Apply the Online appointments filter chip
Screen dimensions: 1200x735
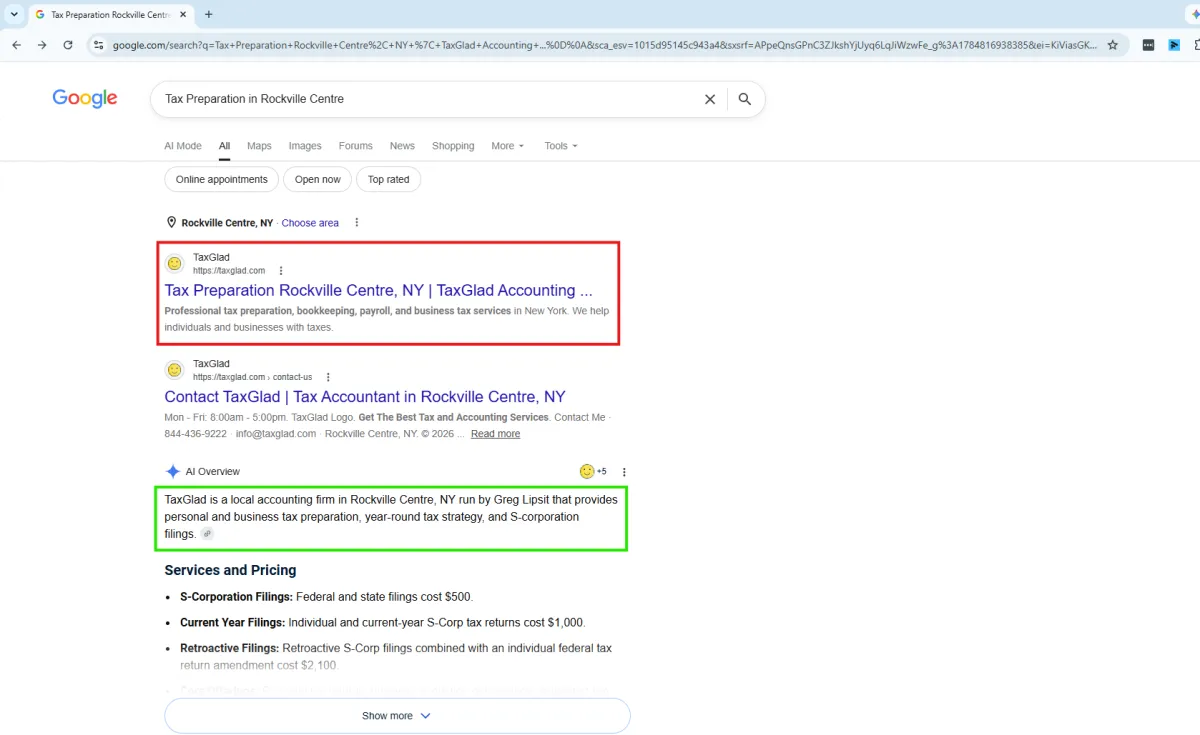(221, 180)
